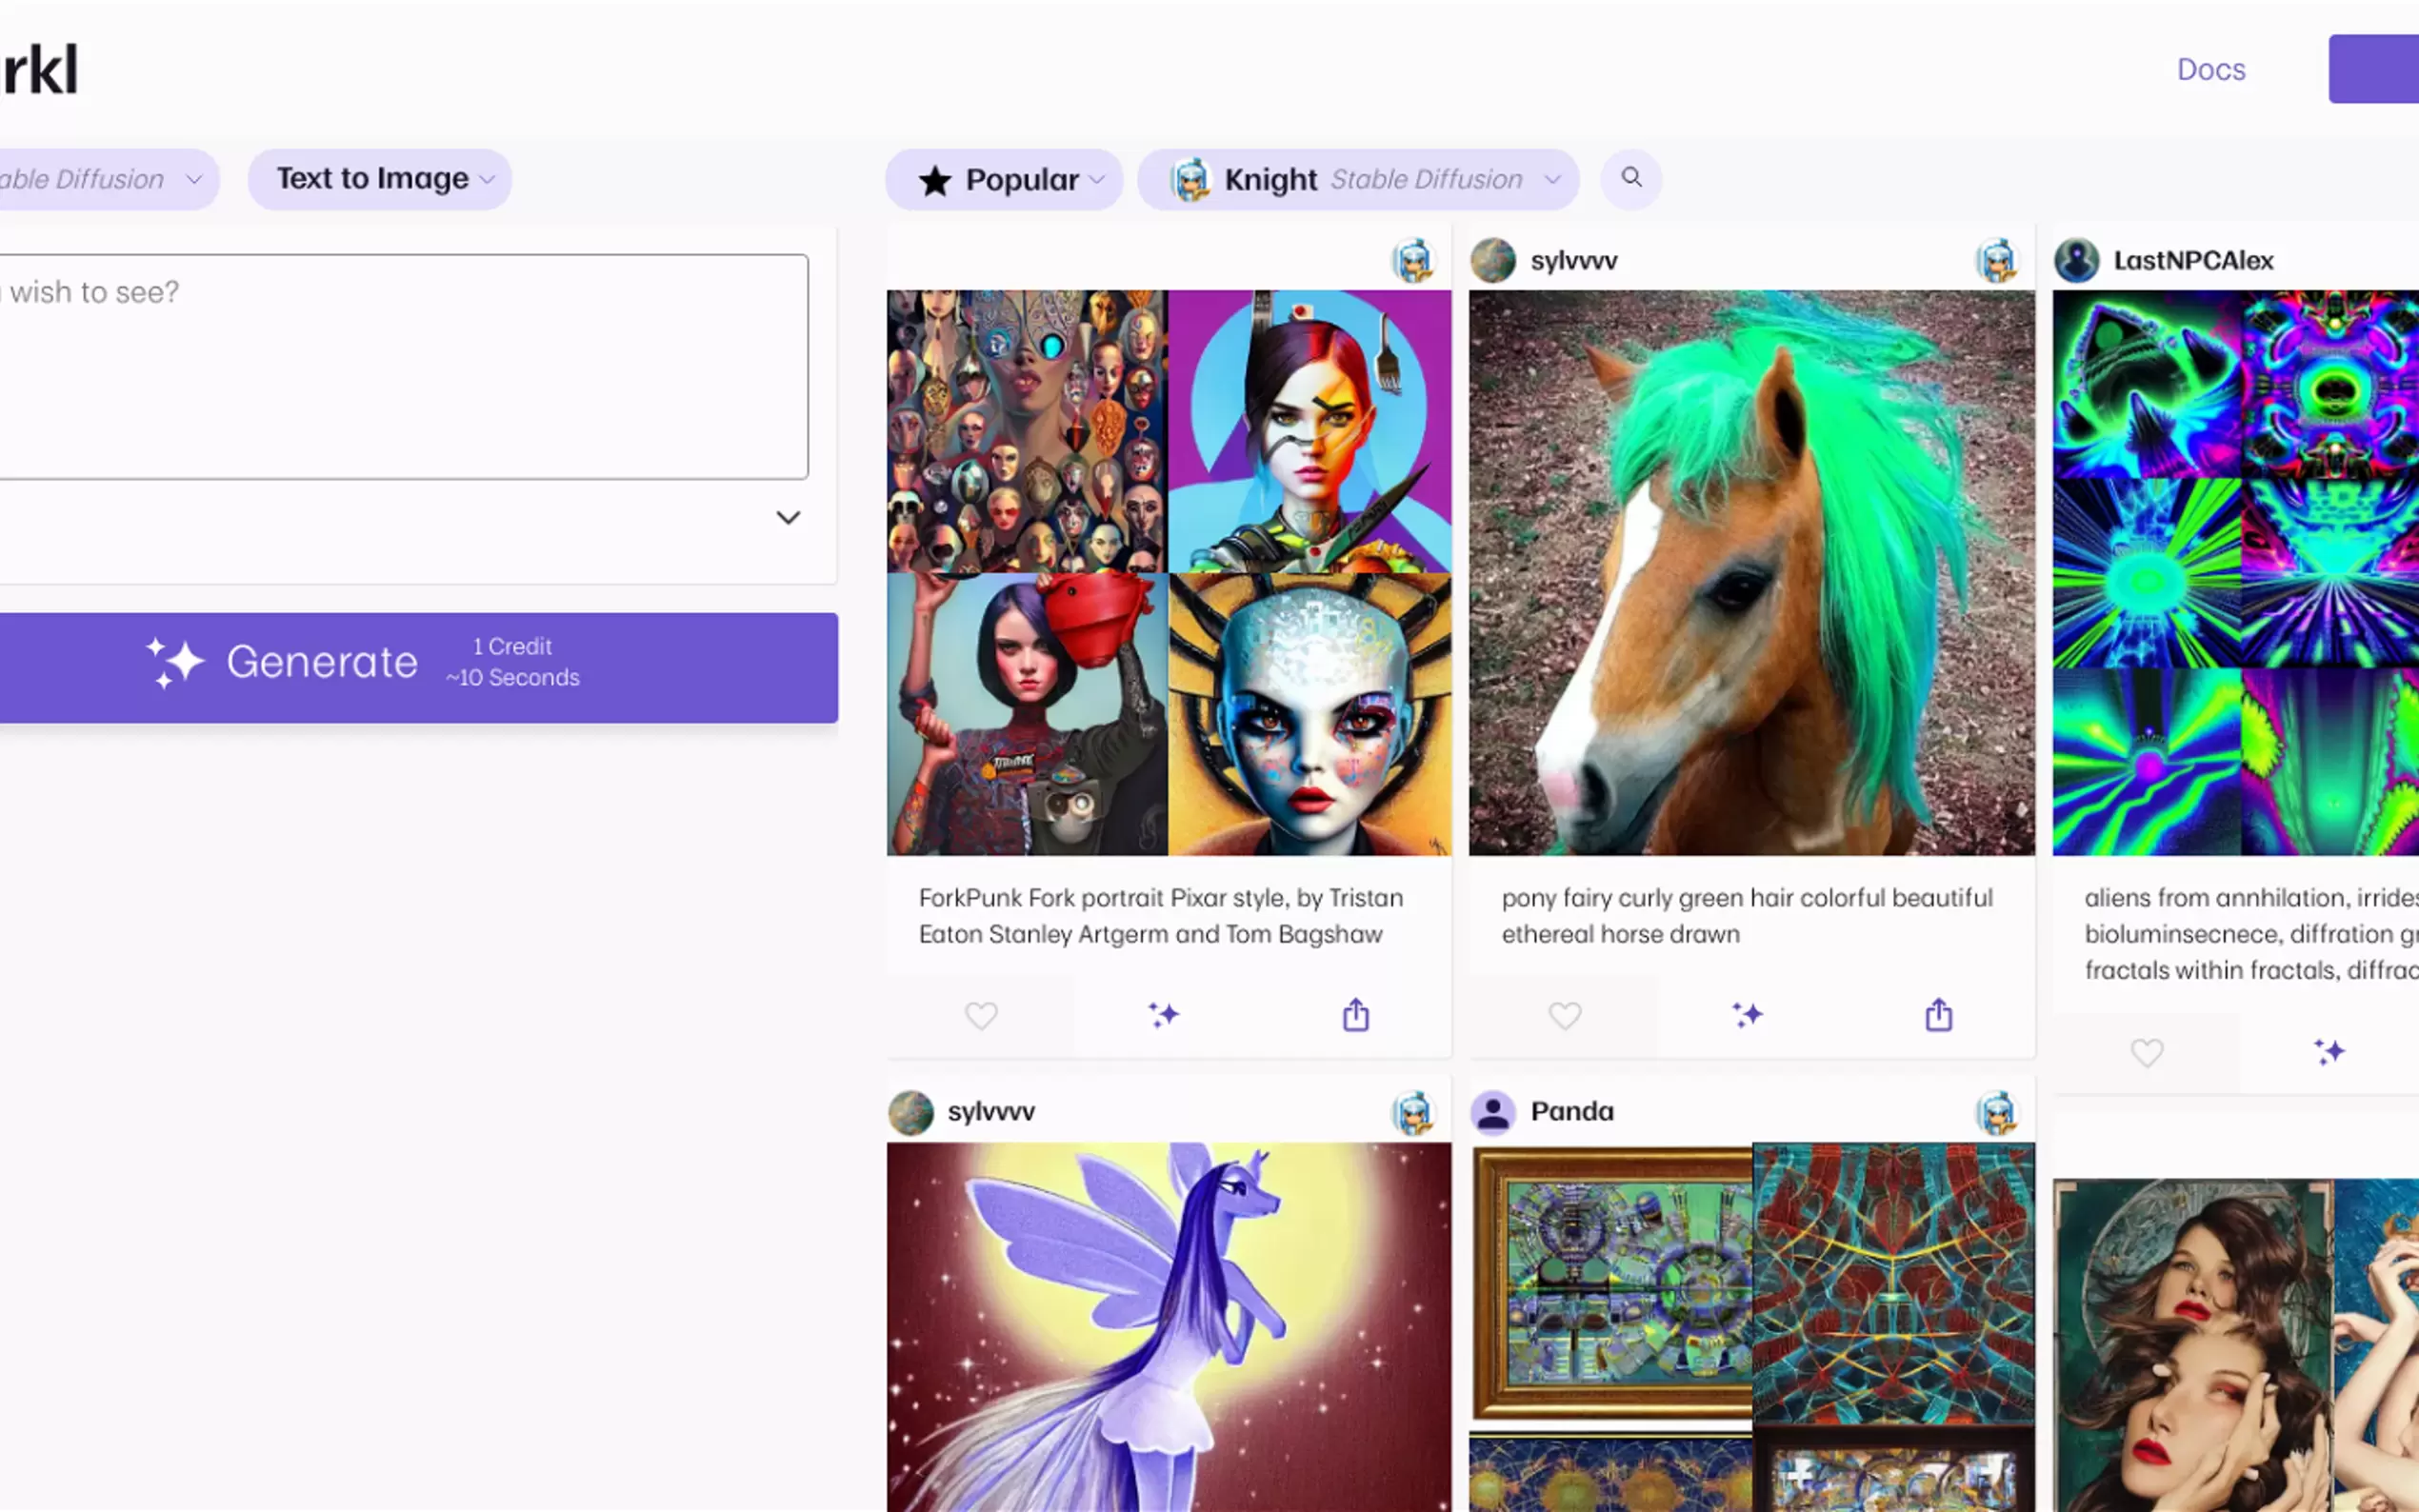Open the Popular sort dropdown

pos(1004,180)
